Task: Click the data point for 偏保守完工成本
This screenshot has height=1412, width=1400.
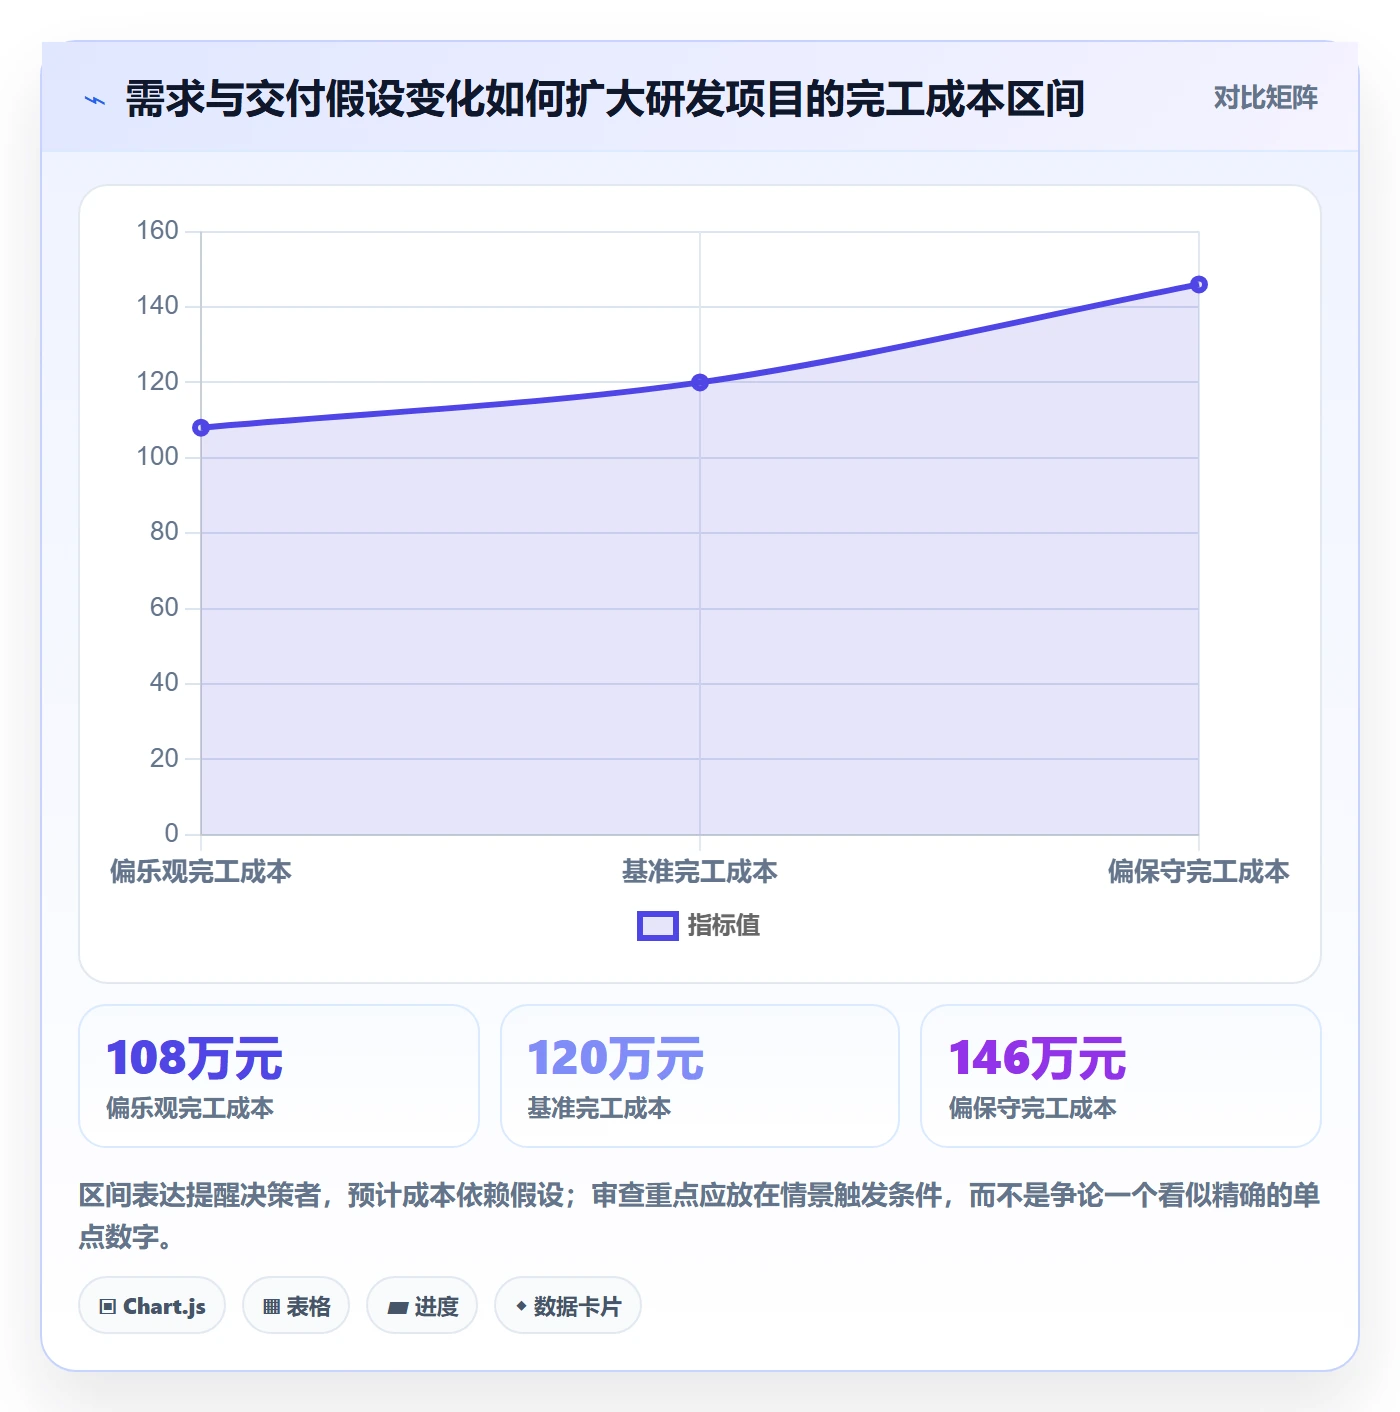Action: pos(1199,285)
